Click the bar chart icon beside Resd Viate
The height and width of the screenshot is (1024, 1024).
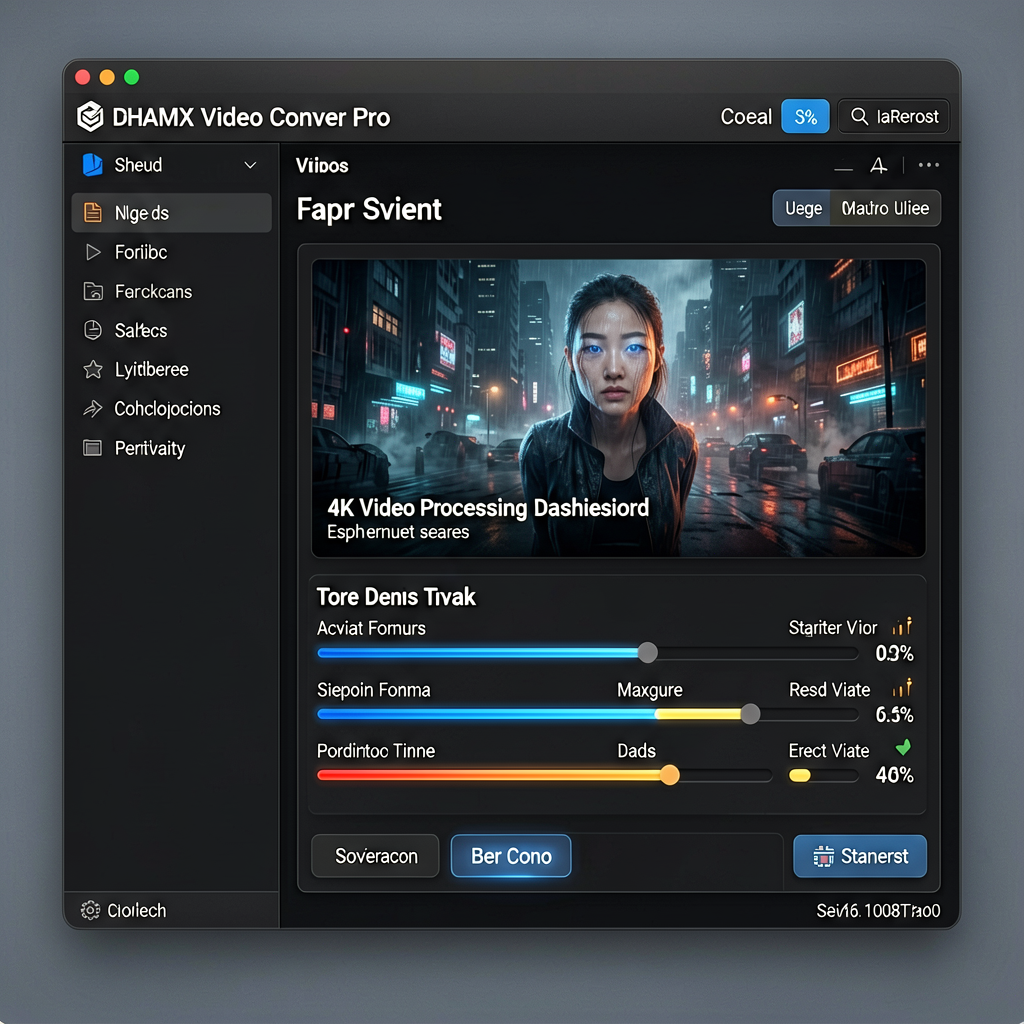click(902, 688)
